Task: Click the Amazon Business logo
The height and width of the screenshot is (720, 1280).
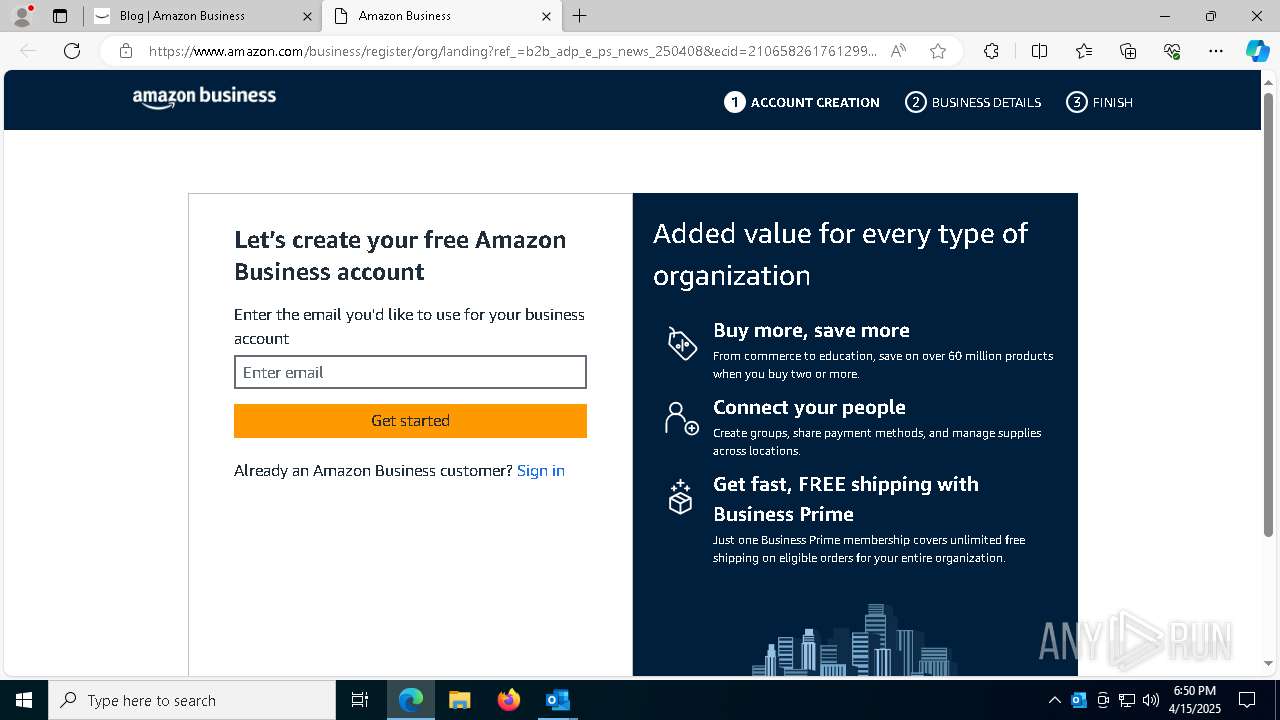Action: click(204, 97)
